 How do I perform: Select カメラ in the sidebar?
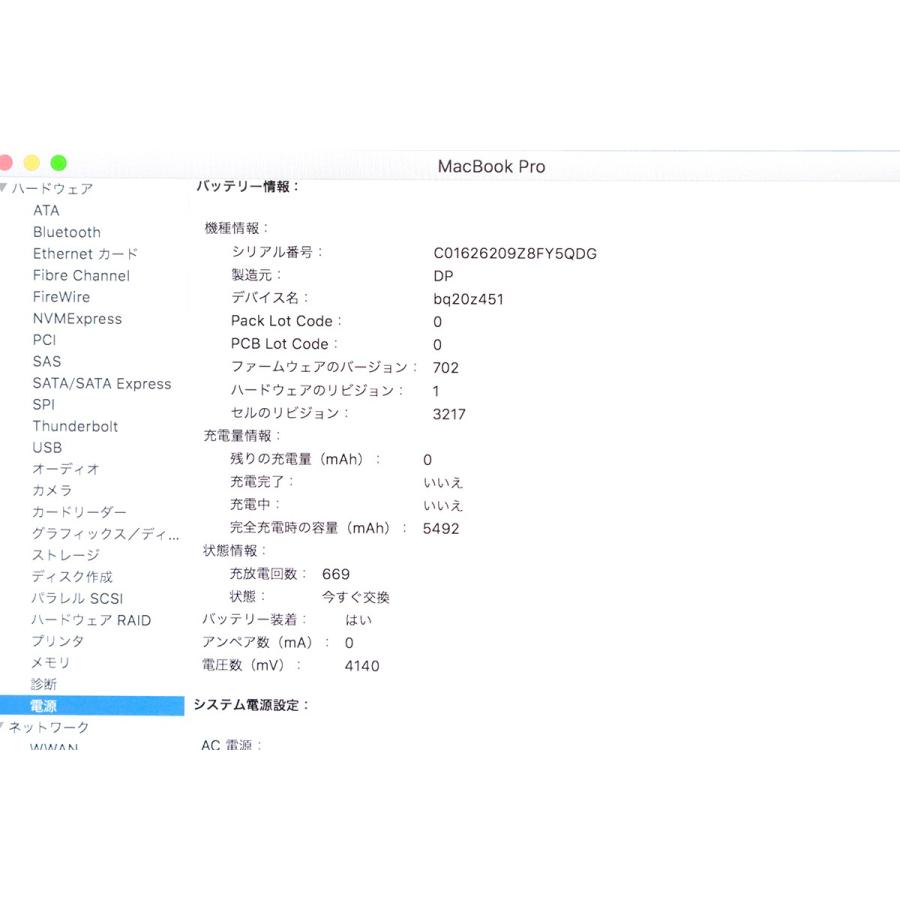[52, 491]
